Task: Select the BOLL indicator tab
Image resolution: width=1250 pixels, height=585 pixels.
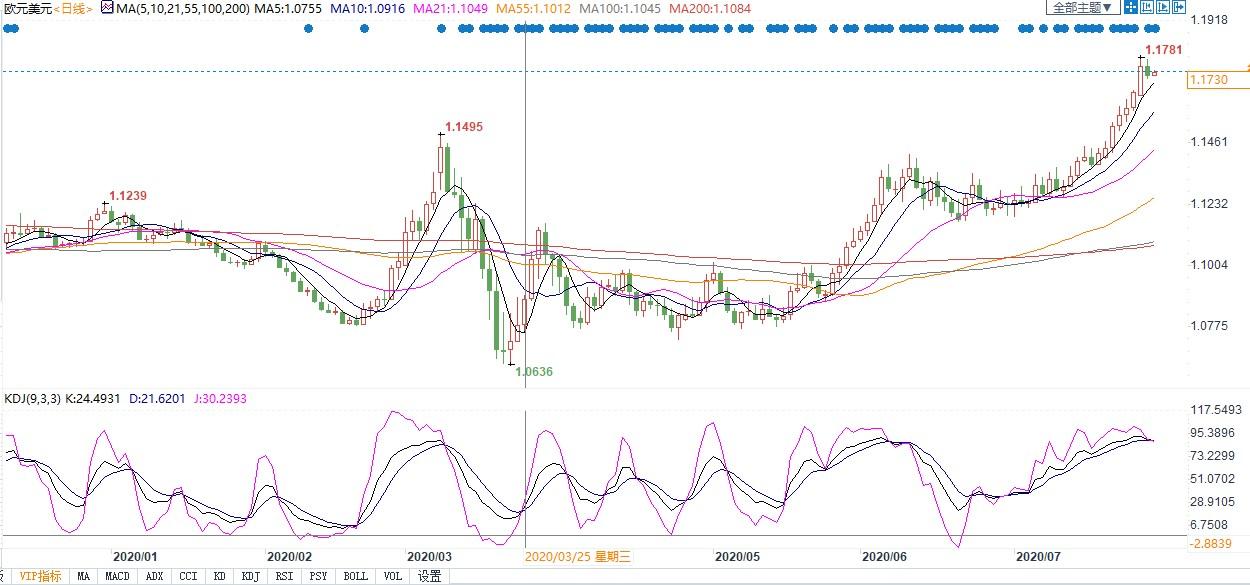Action: [355, 576]
